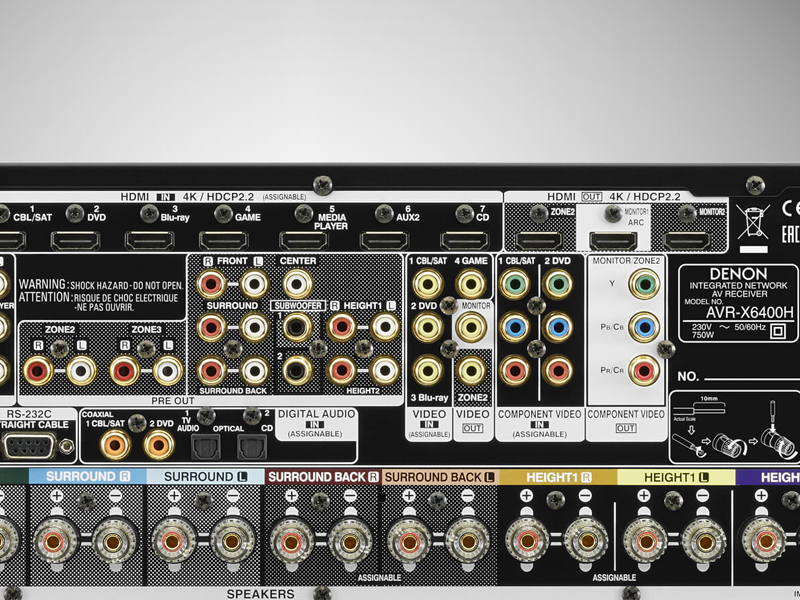Click the AVR-X6400H model number text
Image resolution: width=800 pixels, height=600 pixels.
coord(750,312)
